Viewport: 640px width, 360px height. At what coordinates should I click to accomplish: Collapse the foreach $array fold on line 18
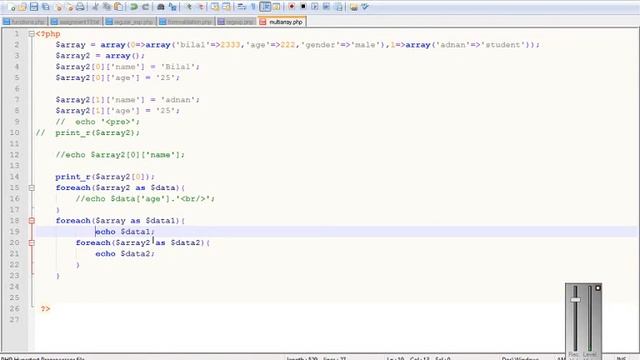point(31,221)
